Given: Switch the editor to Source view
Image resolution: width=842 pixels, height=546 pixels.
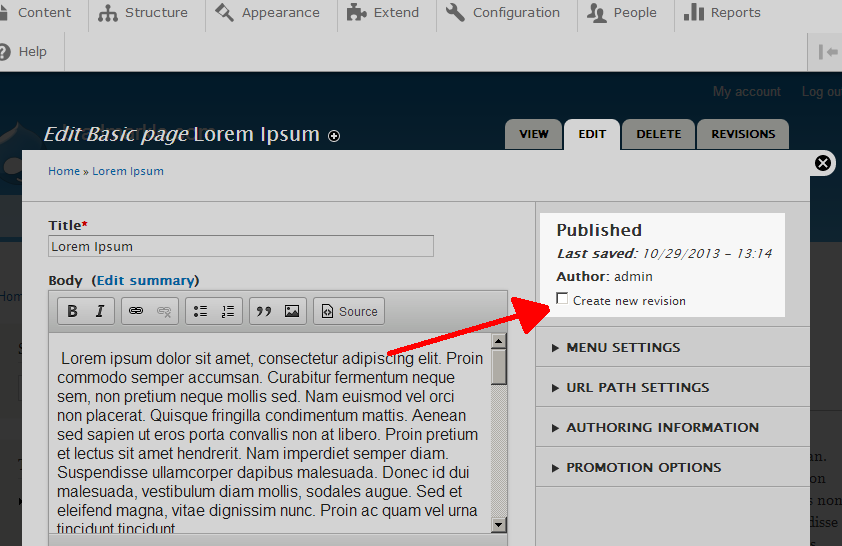Looking at the screenshot, I should [x=349, y=311].
